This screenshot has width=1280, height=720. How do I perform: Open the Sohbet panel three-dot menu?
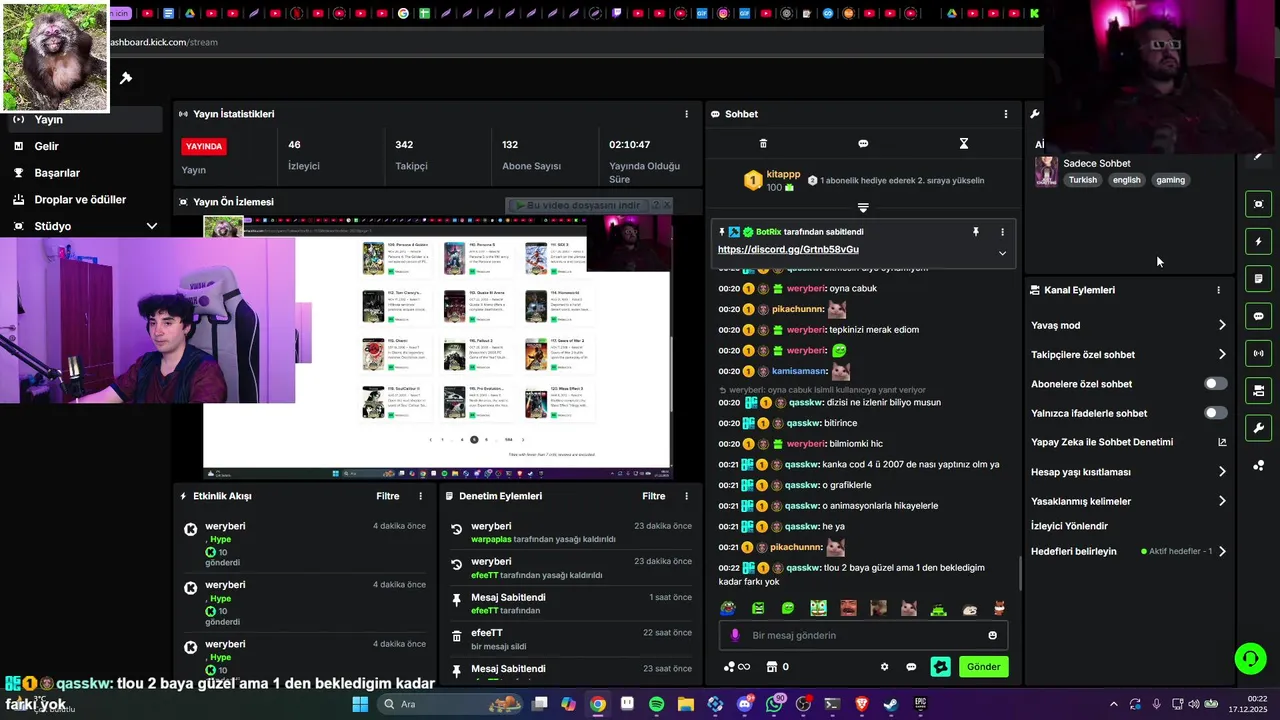(1006, 114)
